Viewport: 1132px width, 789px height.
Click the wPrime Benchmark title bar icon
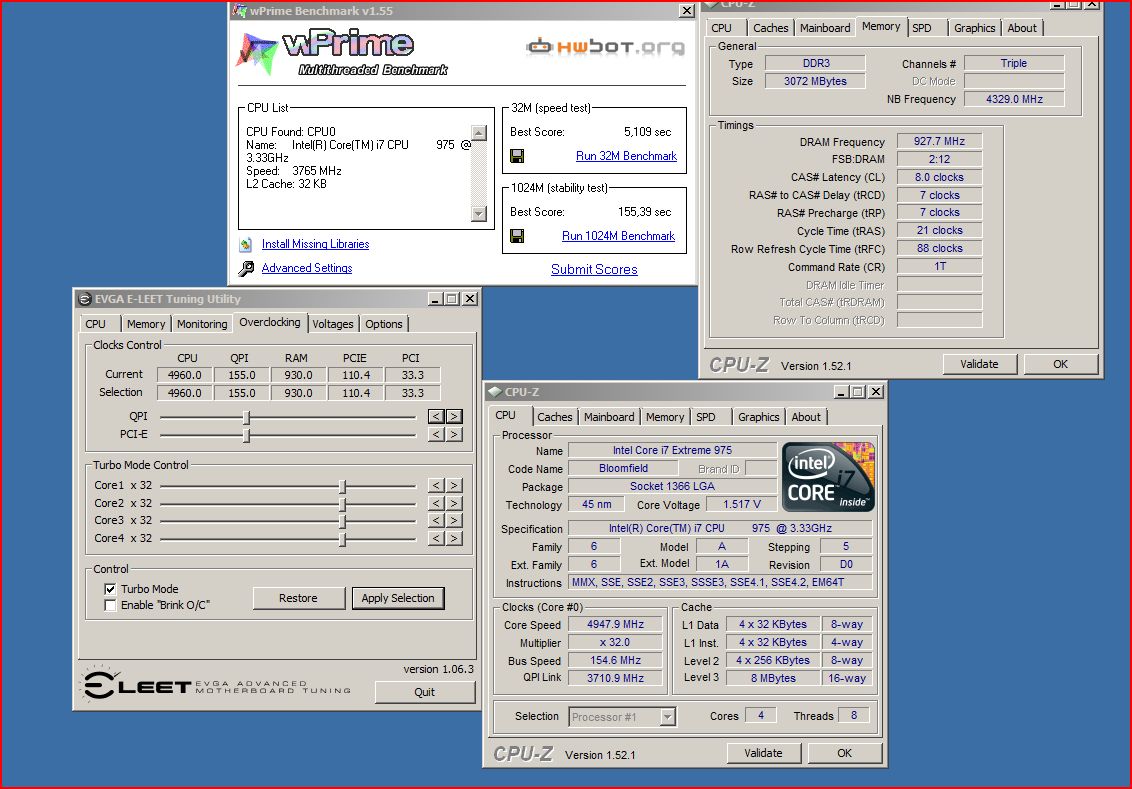[239, 11]
